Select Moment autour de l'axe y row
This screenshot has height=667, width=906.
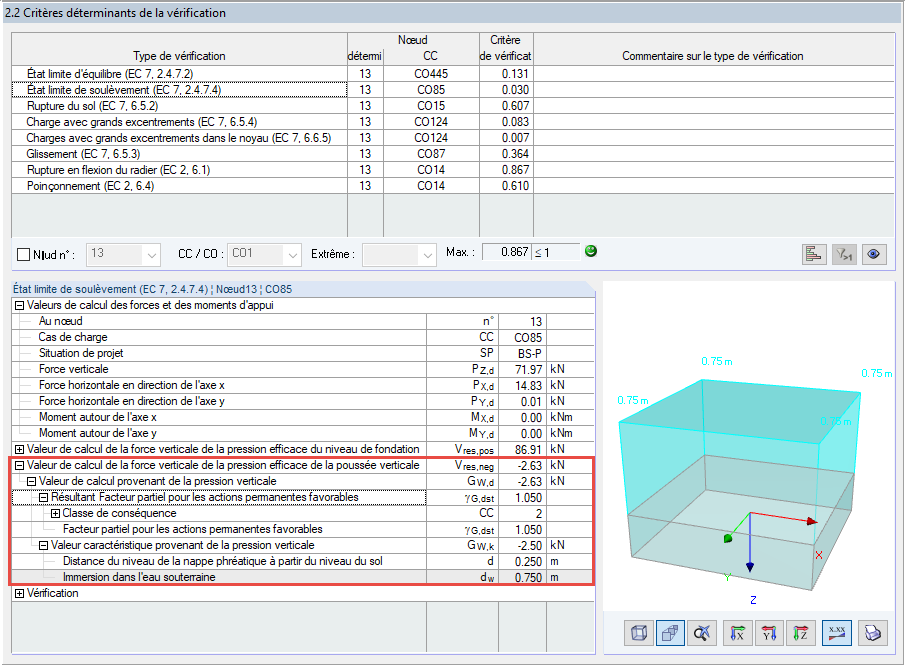[x=303, y=433]
